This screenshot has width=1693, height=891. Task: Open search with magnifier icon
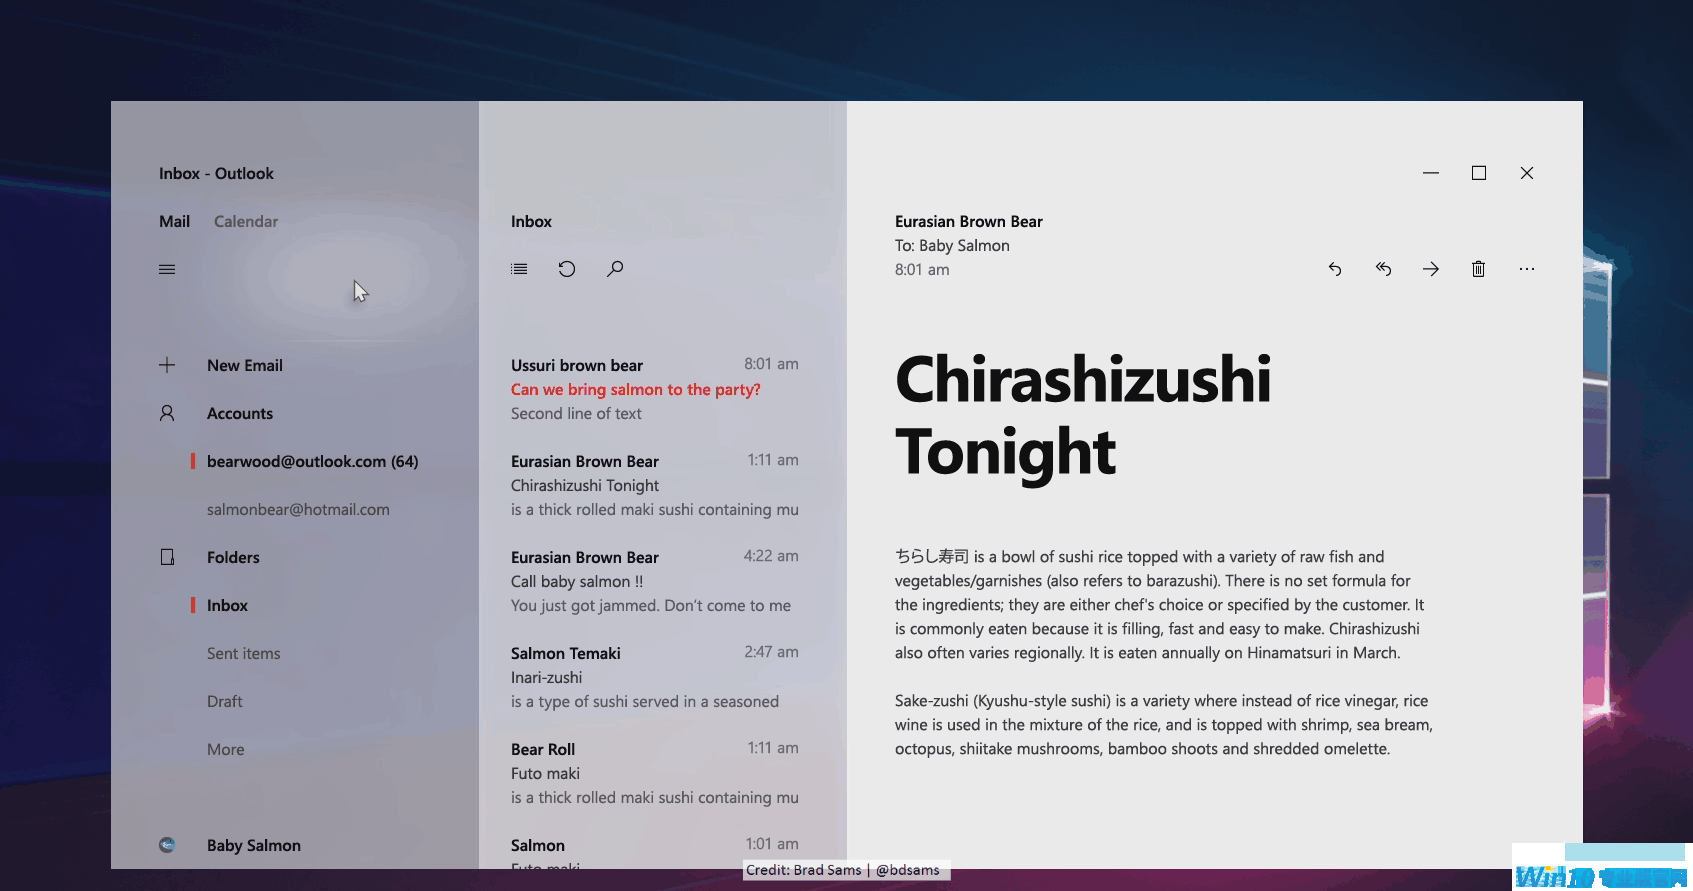[x=615, y=269]
